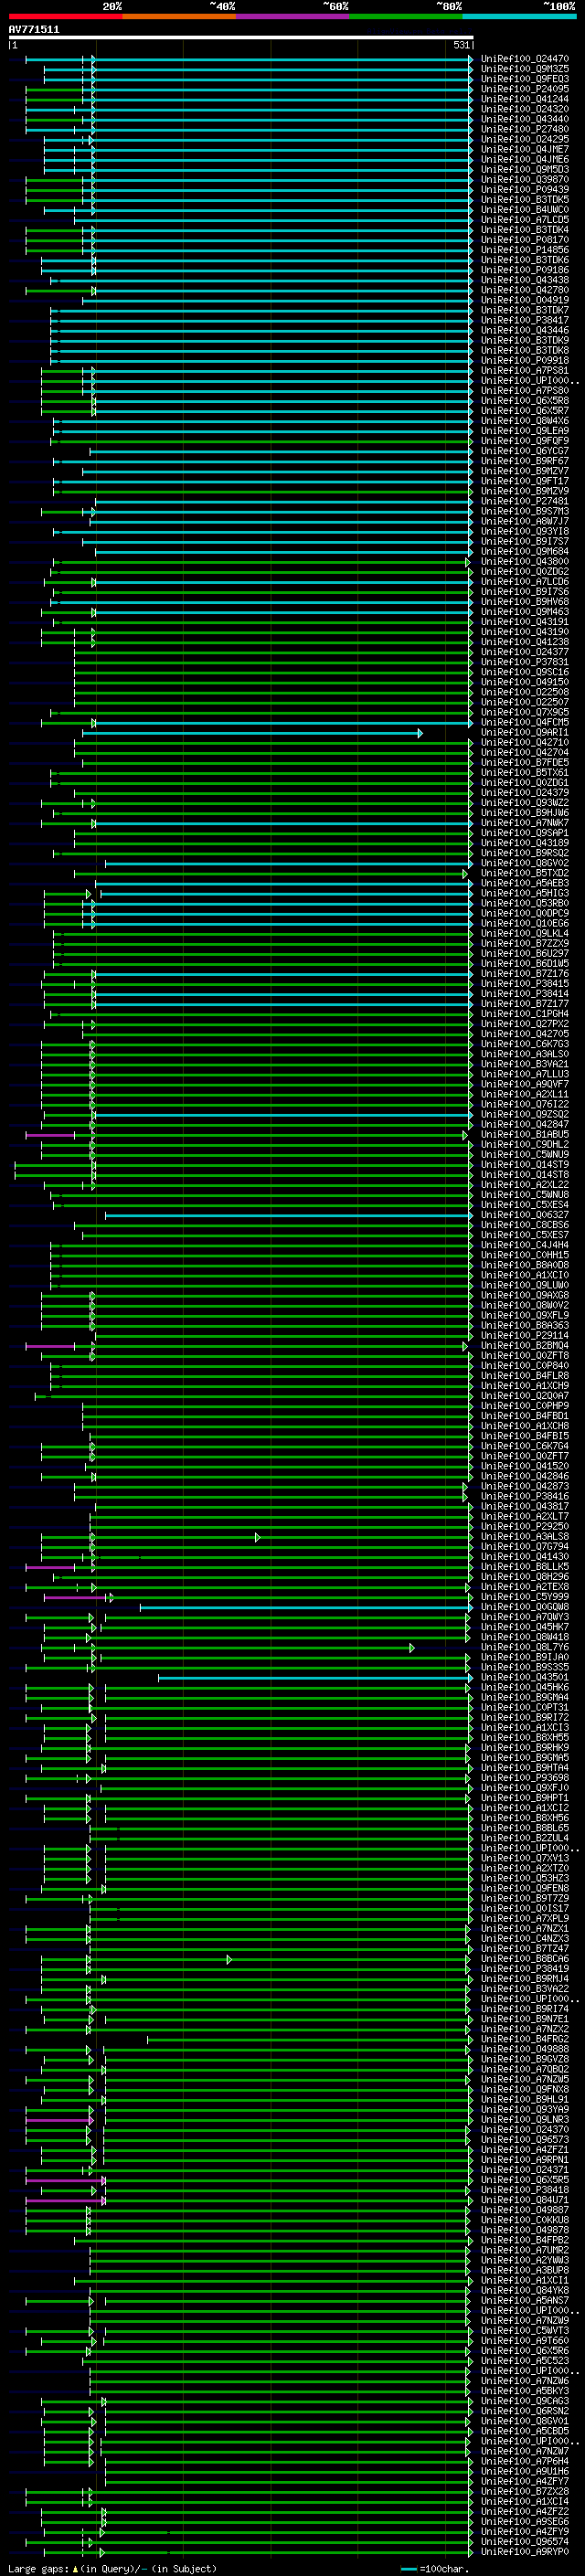Select the UniRef100_Q4FCM5 hit label
The width and height of the screenshot is (585, 2576).
525,722
